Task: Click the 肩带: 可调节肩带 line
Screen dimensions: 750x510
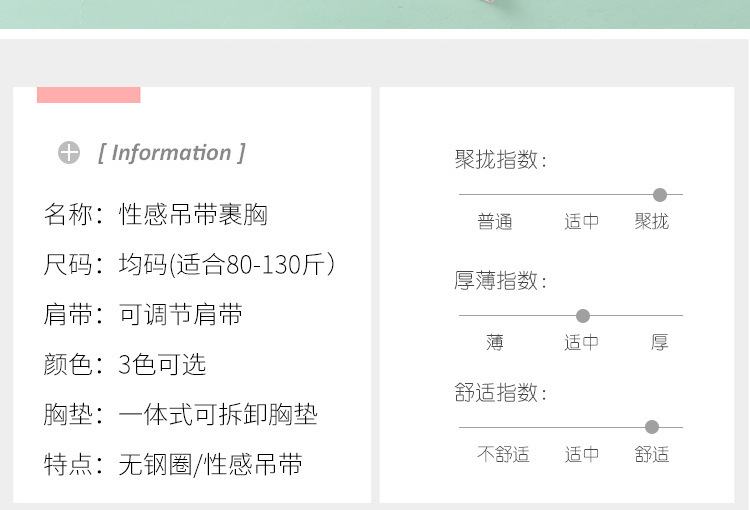Action: click(x=143, y=315)
